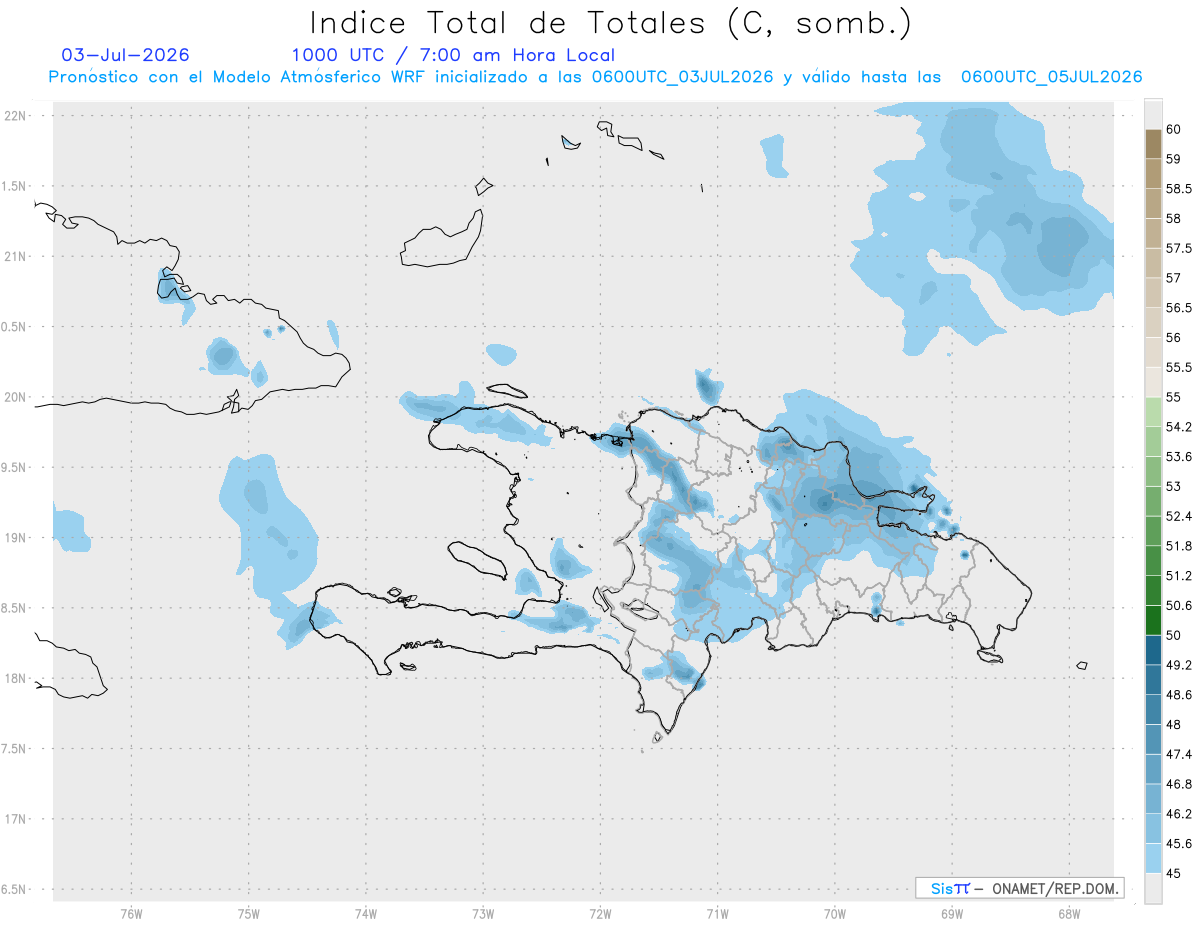Click the "48.6" legend value

click(x=1178, y=694)
